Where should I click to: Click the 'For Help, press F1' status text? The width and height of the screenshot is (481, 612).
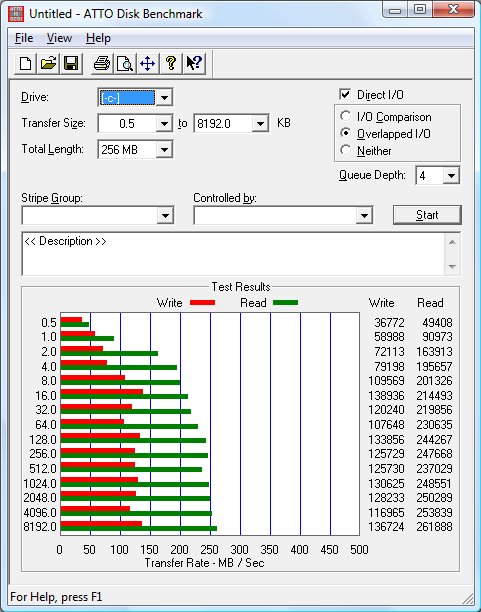tap(56, 597)
